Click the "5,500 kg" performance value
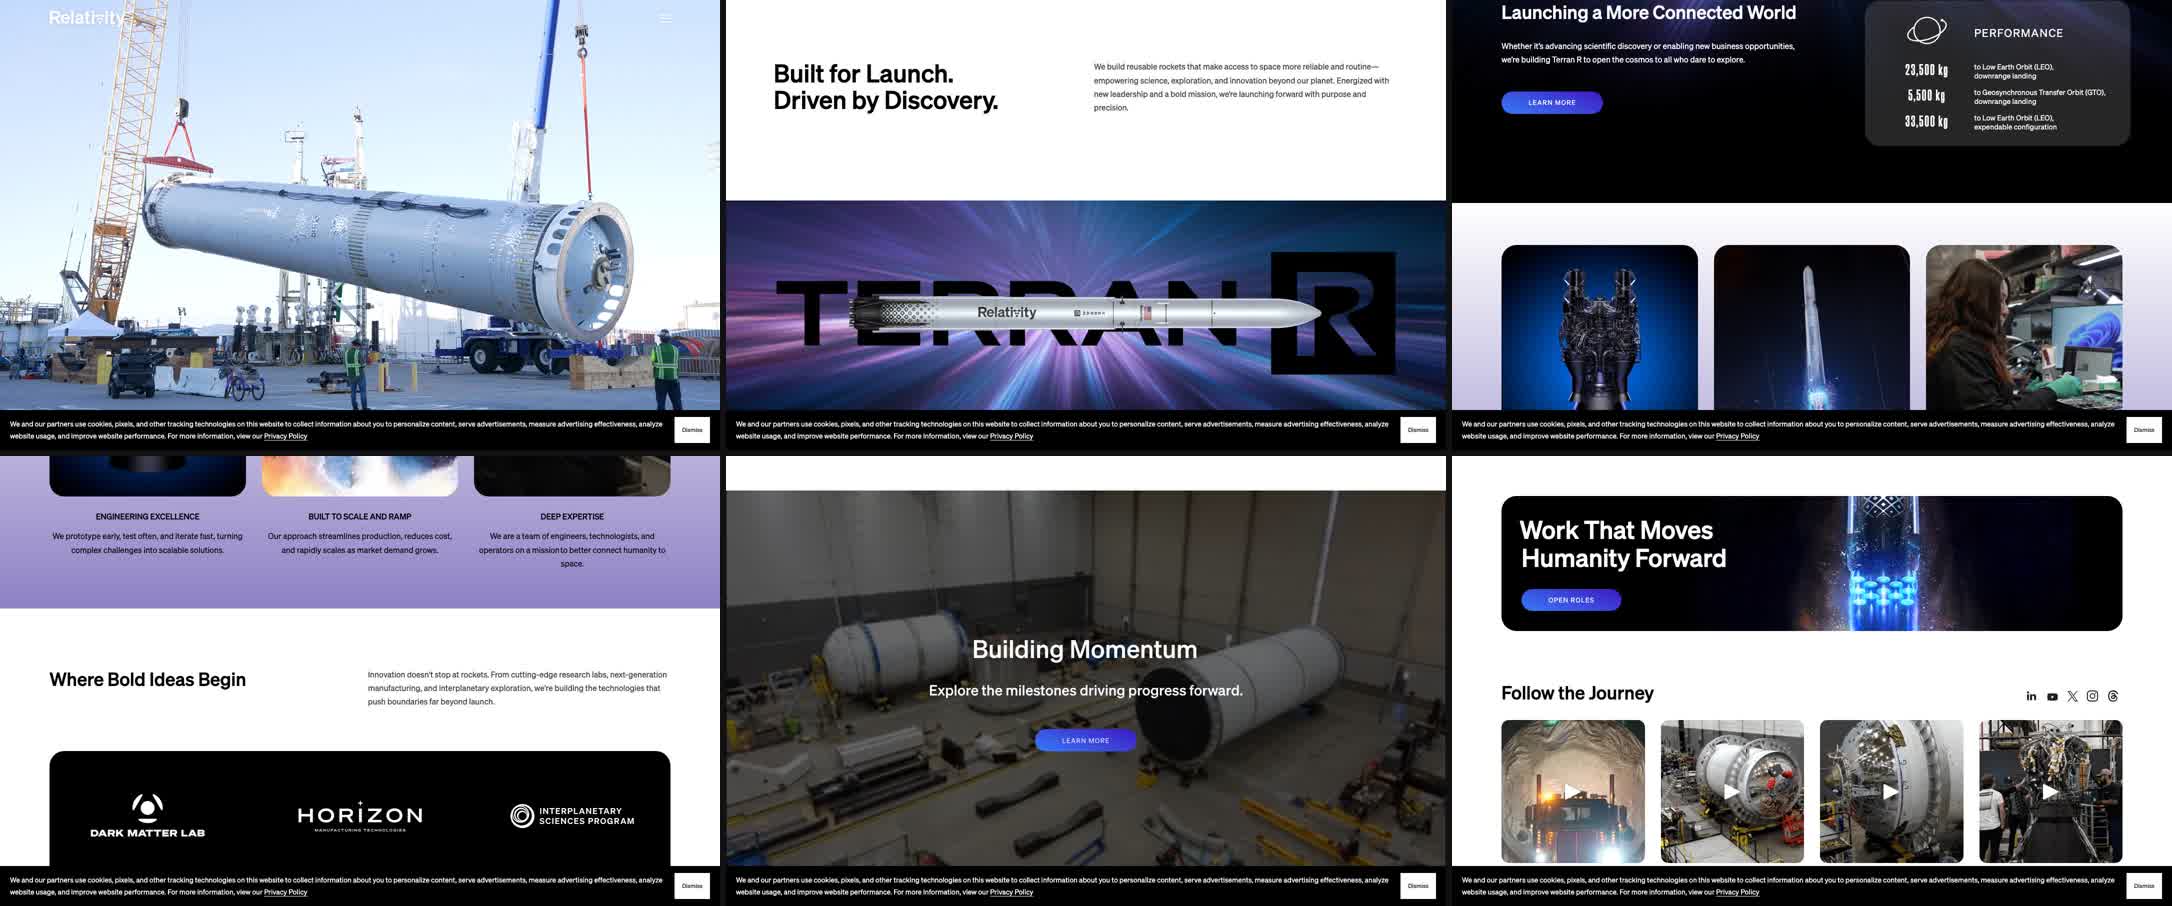Viewport: 2172px width, 906px height. point(1926,96)
